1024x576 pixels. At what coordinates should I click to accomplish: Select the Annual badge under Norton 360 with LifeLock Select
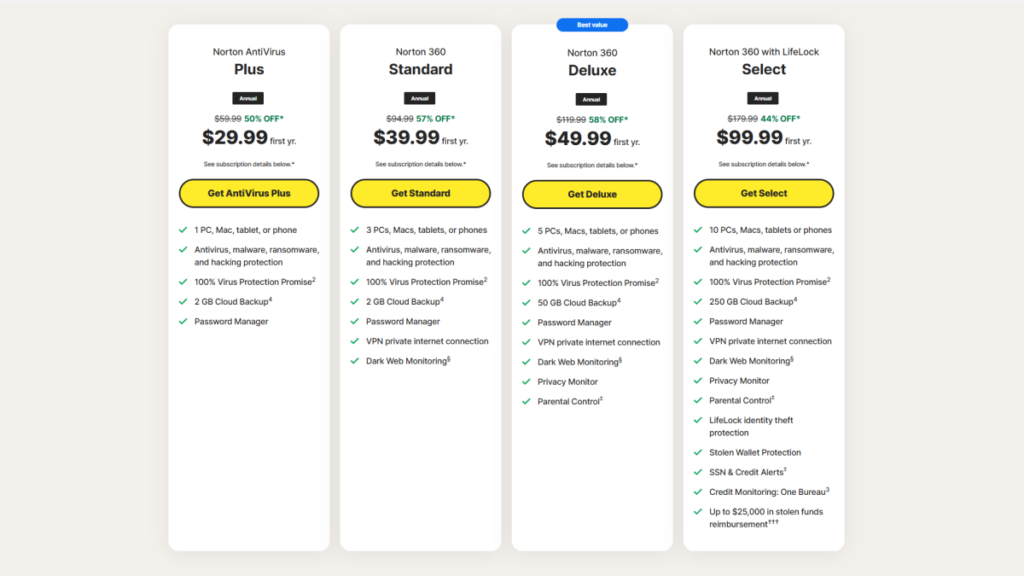pos(763,97)
